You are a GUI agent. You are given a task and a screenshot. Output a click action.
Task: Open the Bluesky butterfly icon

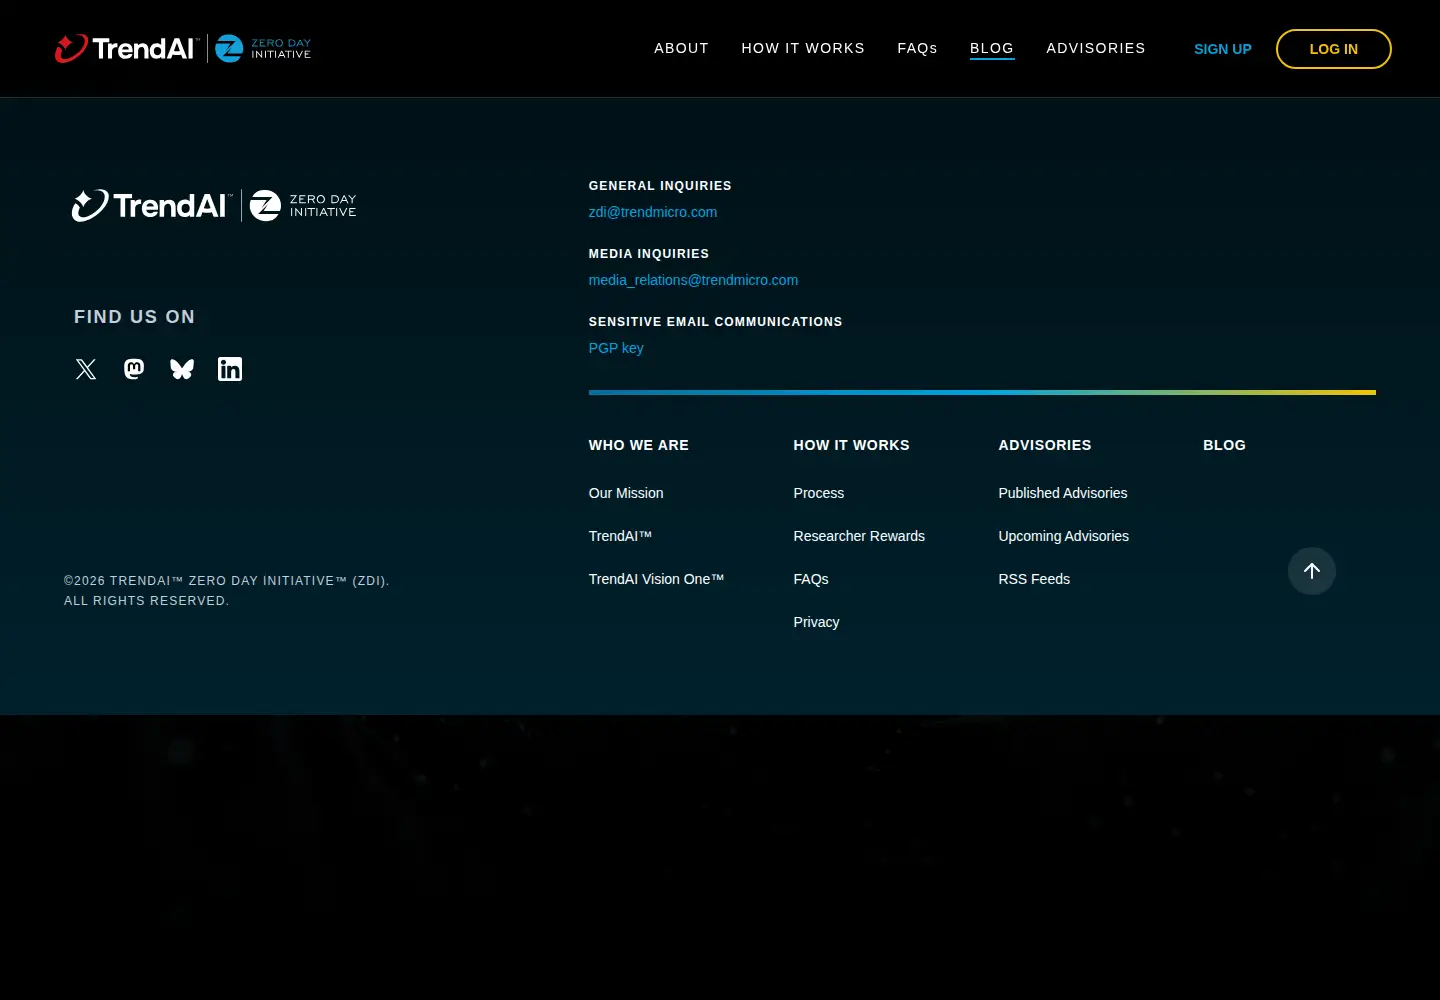182,369
